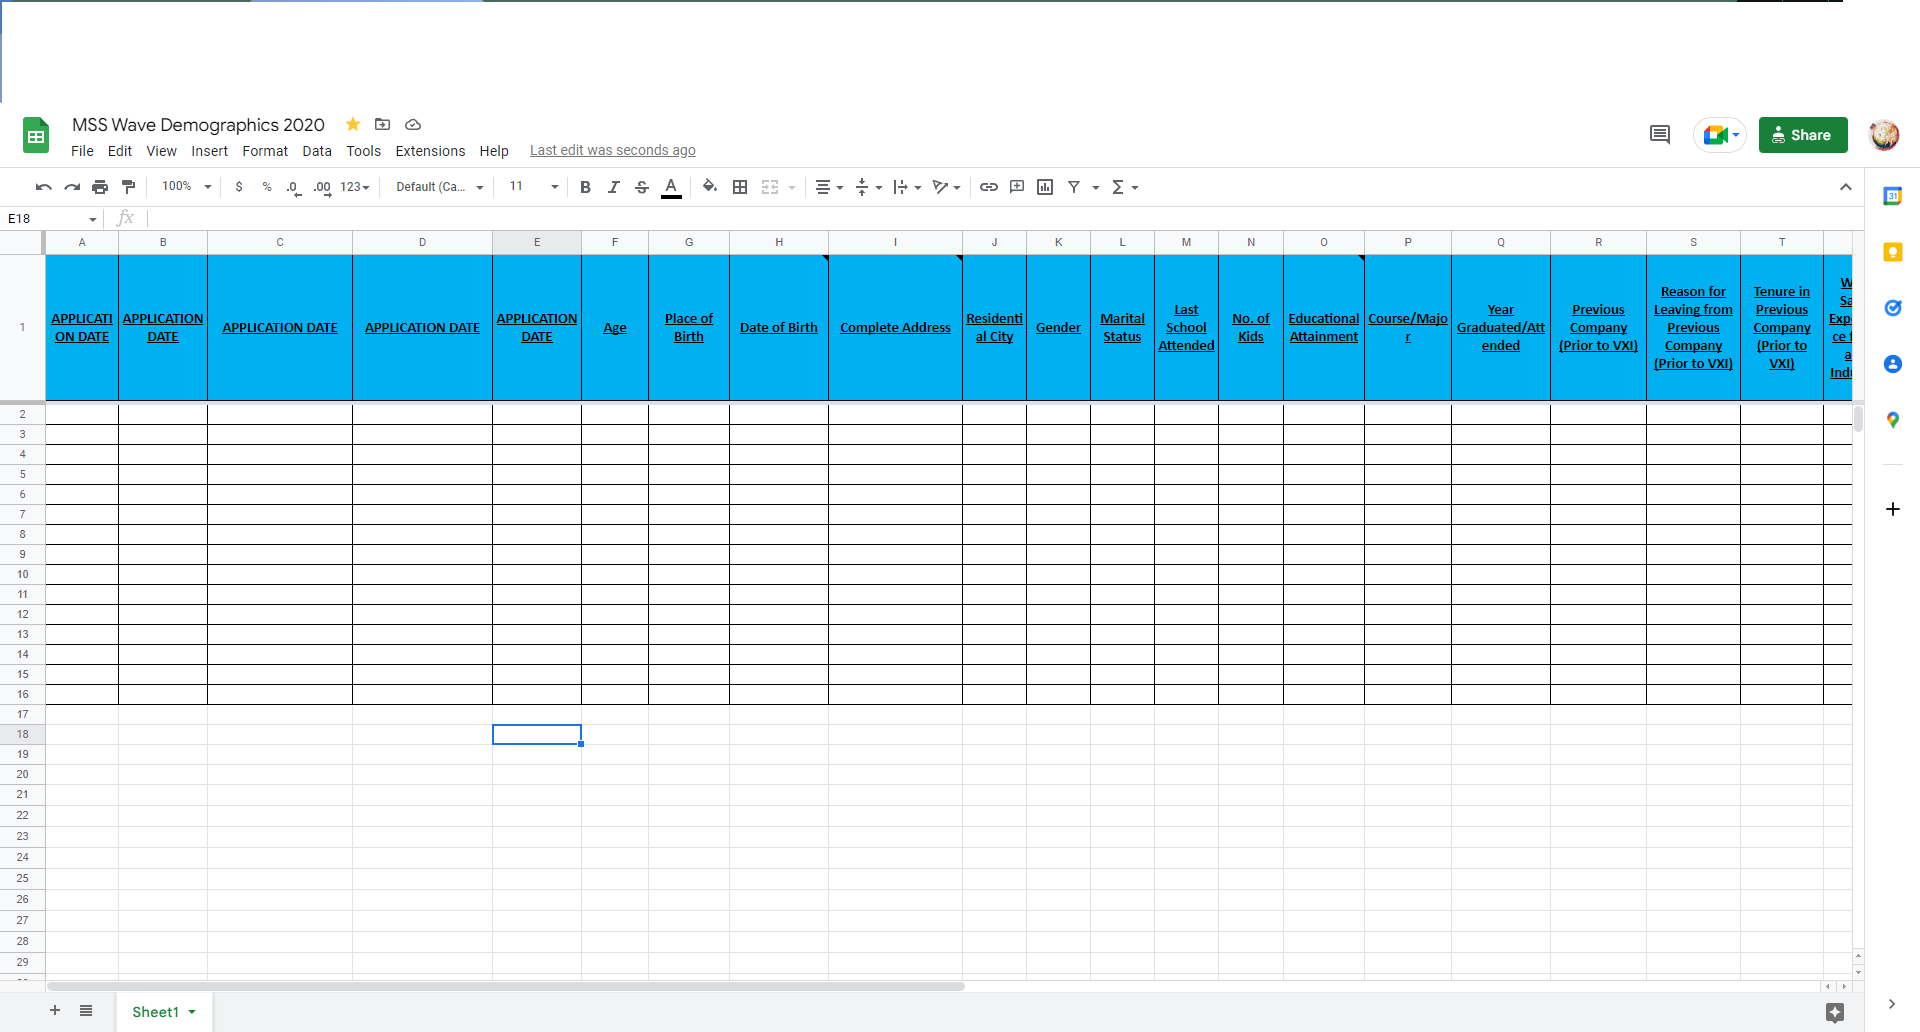
Task: Open Contacts side panel
Action: coord(1892,364)
